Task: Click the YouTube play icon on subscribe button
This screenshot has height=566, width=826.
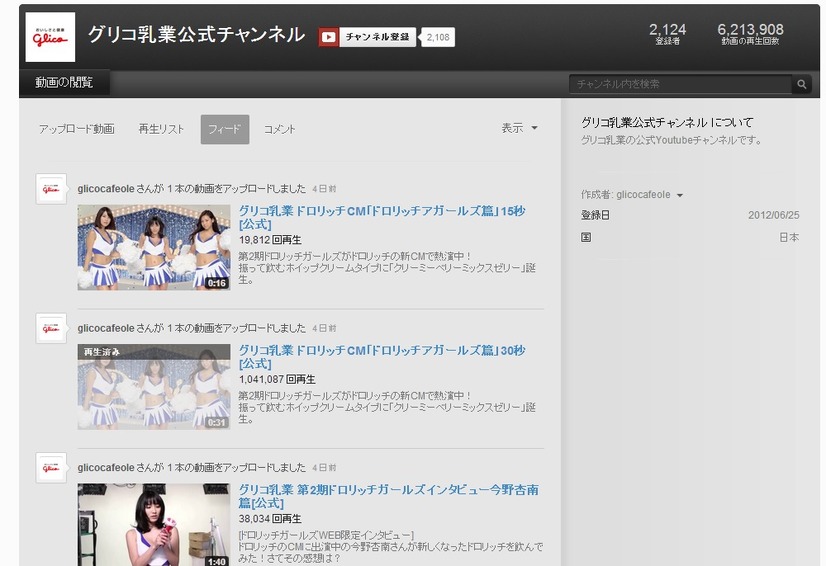Action: point(328,37)
